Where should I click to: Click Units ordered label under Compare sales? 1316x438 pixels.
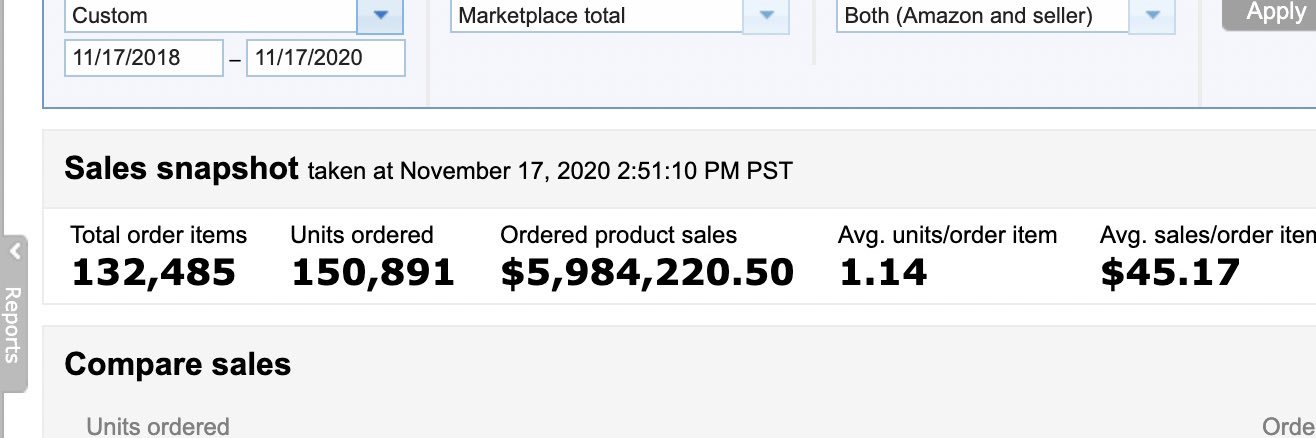tap(158, 427)
